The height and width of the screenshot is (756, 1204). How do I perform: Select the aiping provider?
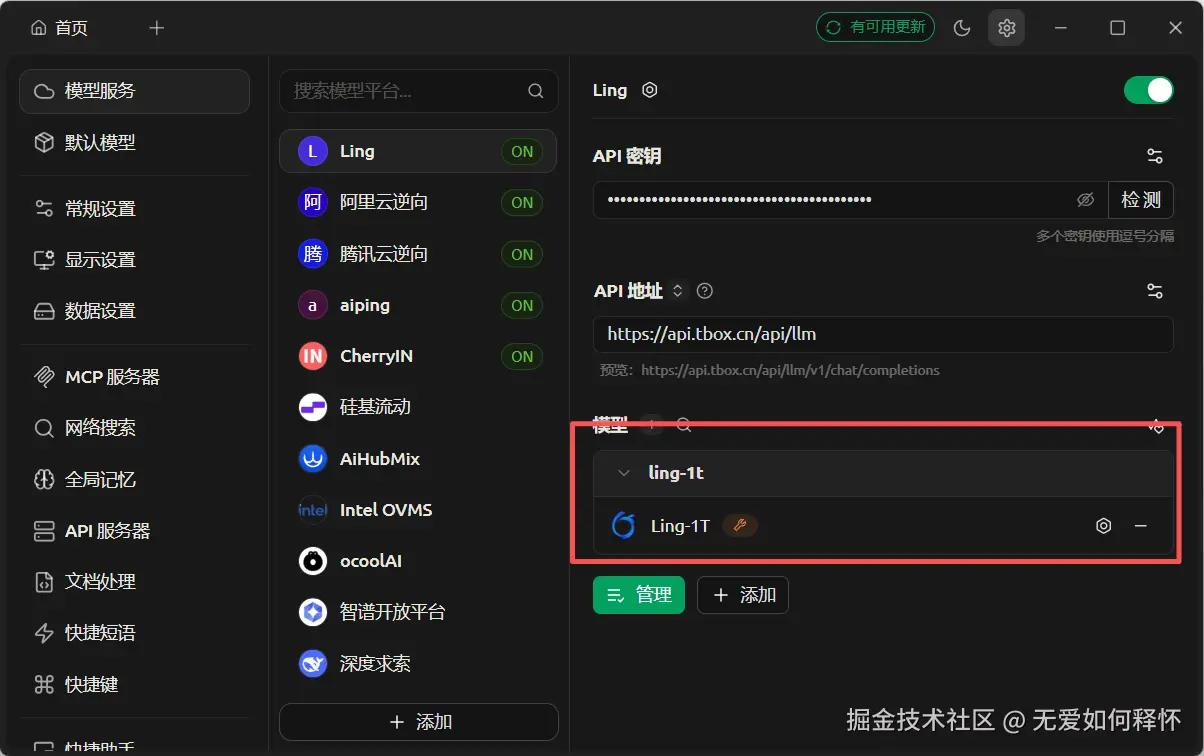(x=418, y=305)
